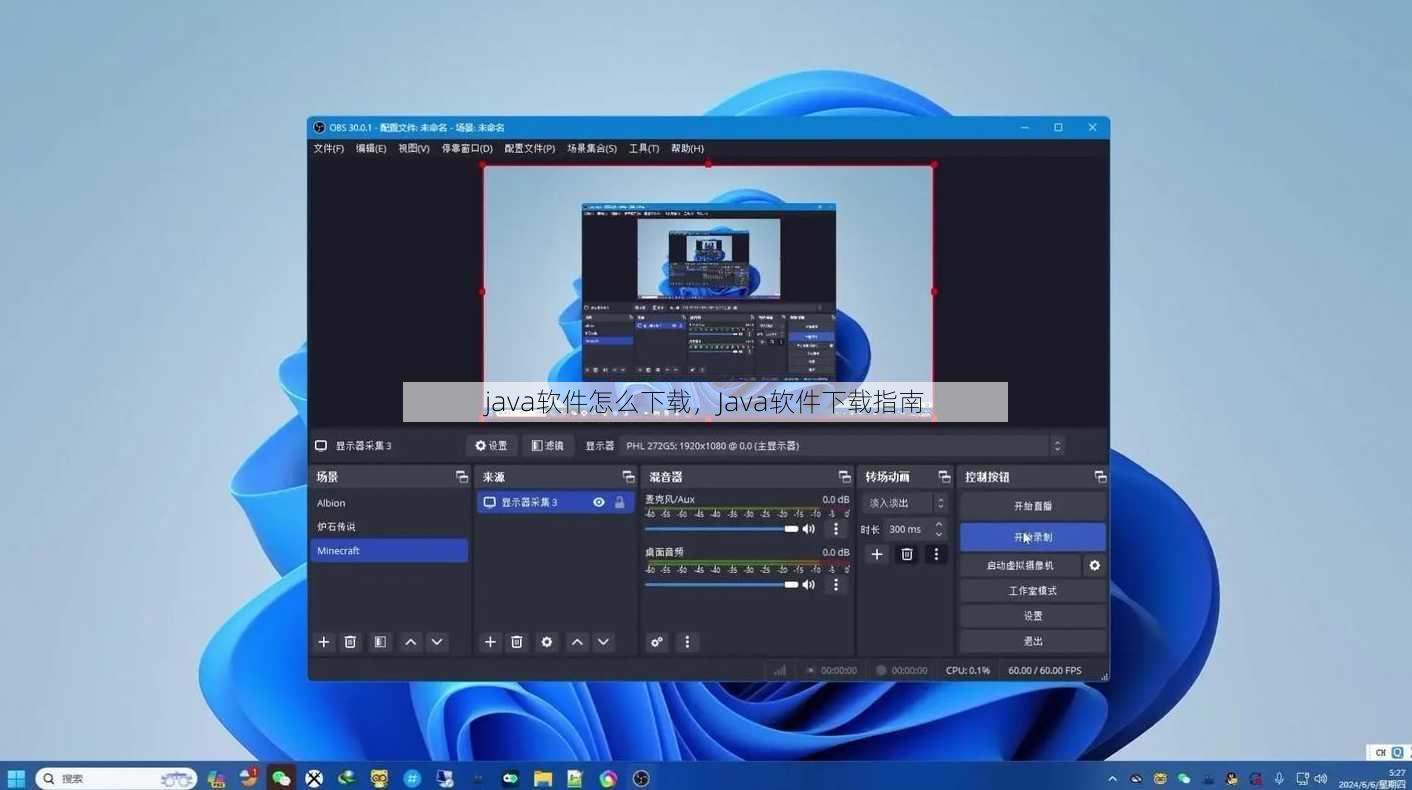Open scene filters icon in Scenes panel
Viewport: 1412px width, 790px height.
(380, 642)
